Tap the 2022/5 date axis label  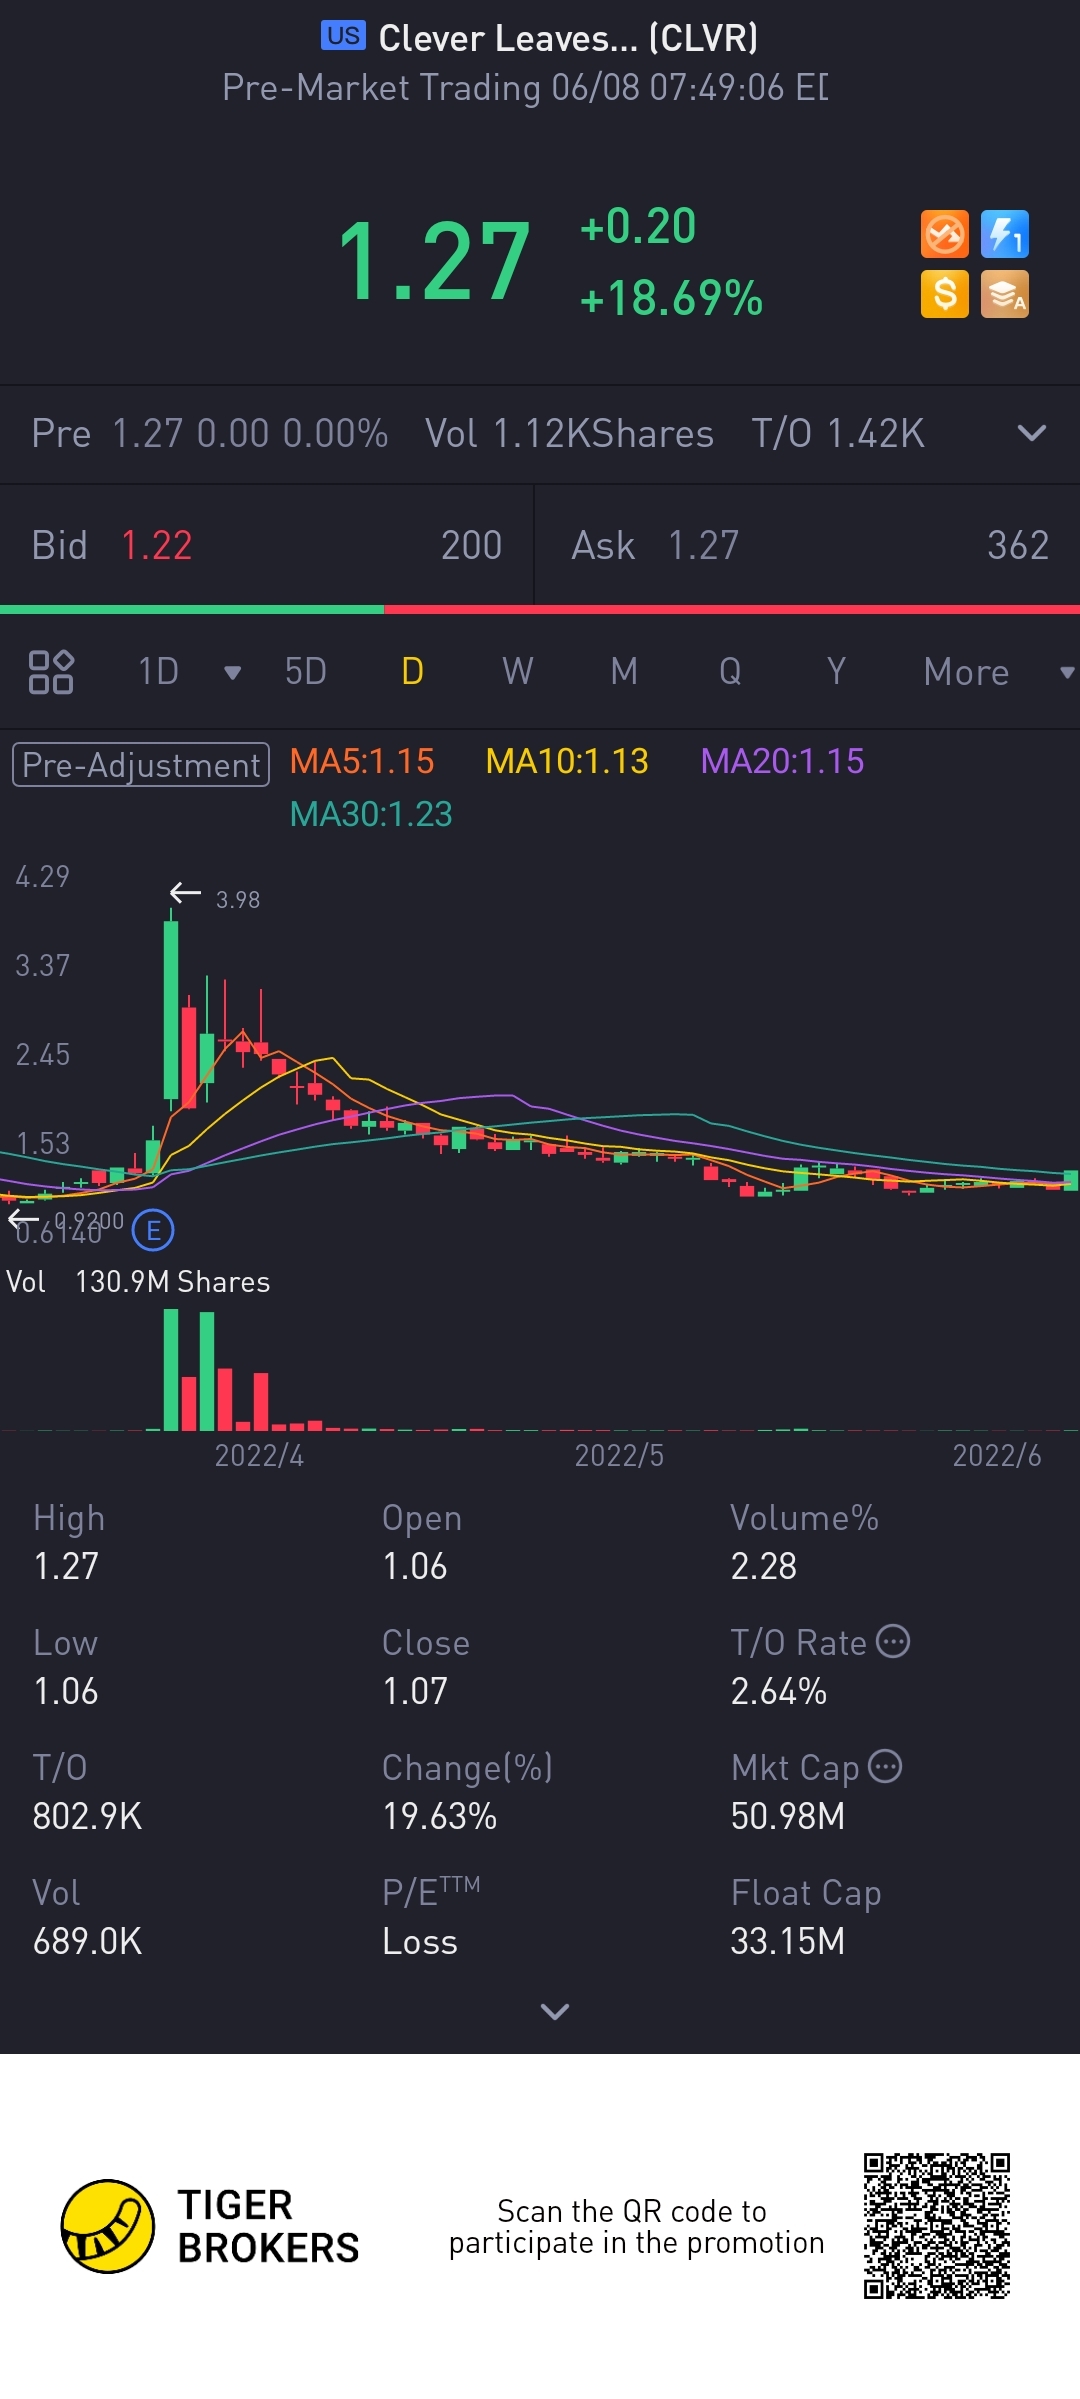point(619,1455)
